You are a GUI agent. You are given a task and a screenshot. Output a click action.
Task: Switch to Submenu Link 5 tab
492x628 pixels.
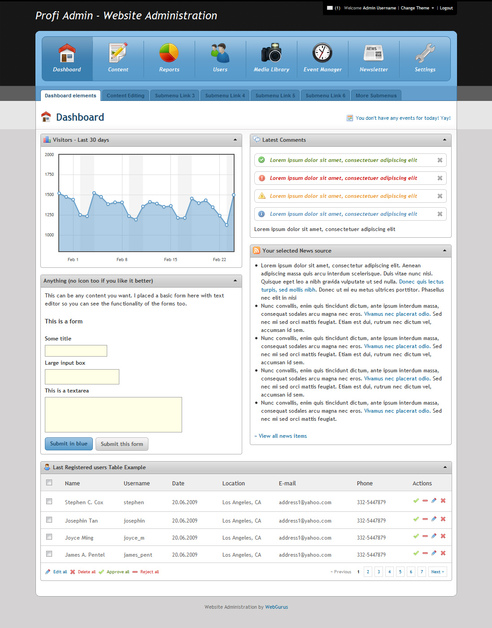275,96
